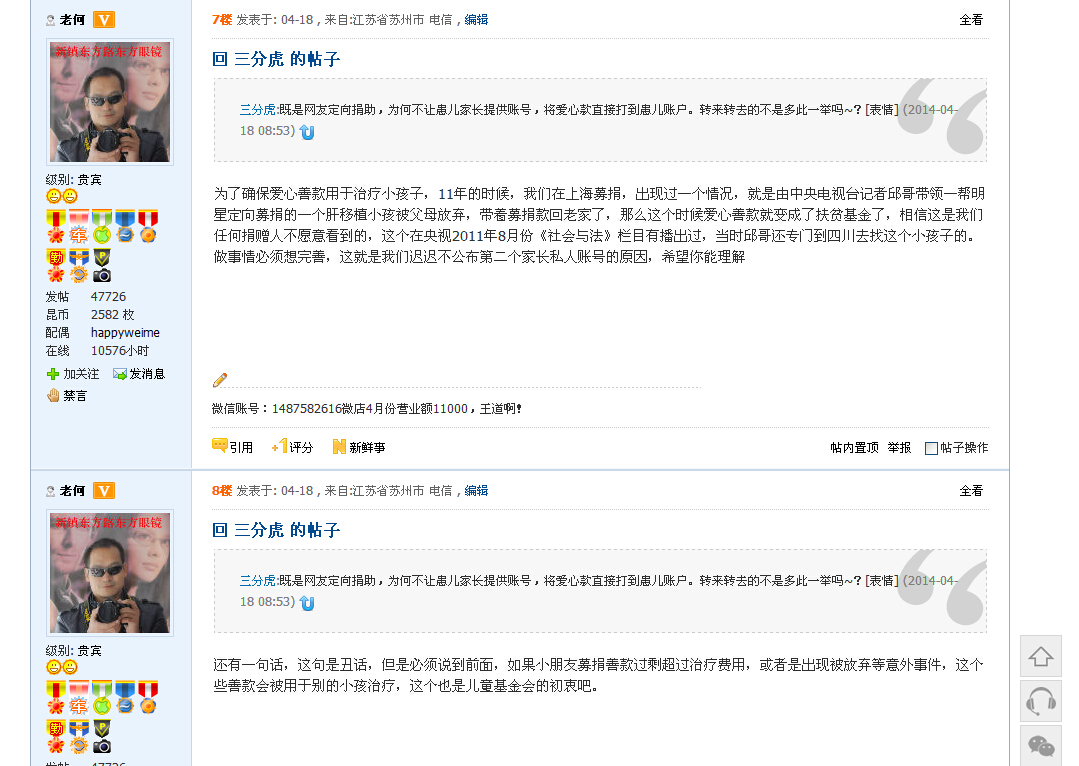This screenshot has height=766, width=1079.
Task: Click 全看 in post 7 header
Action: (x=971, y=20)
